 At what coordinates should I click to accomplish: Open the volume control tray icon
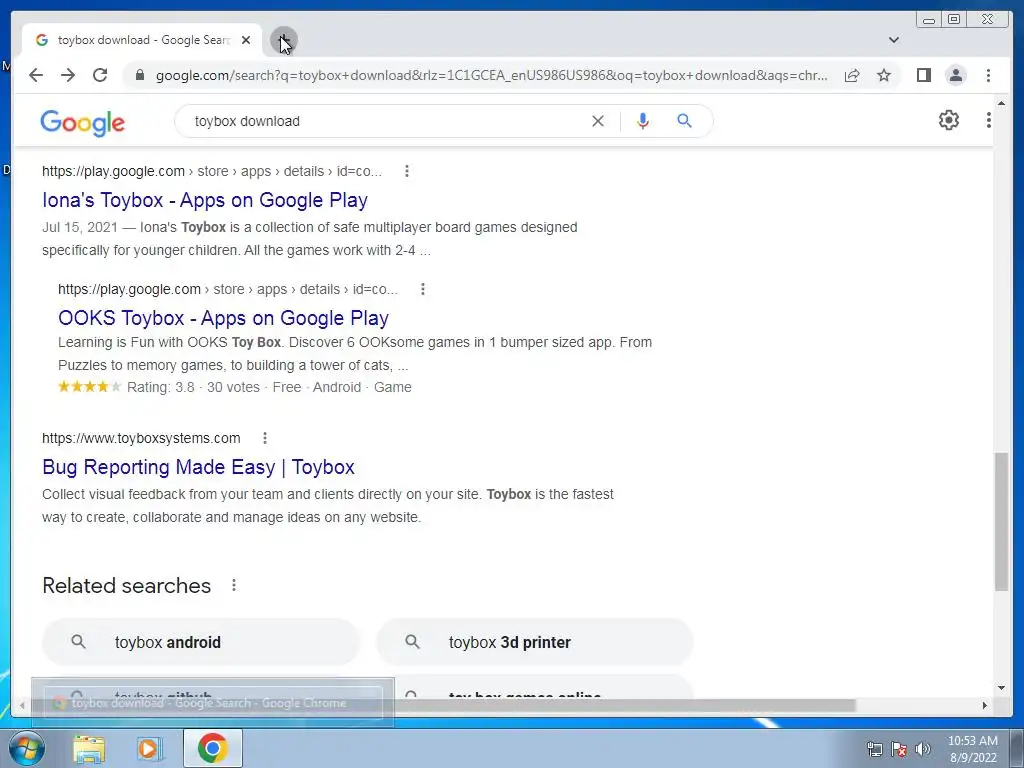pos(923,749)
